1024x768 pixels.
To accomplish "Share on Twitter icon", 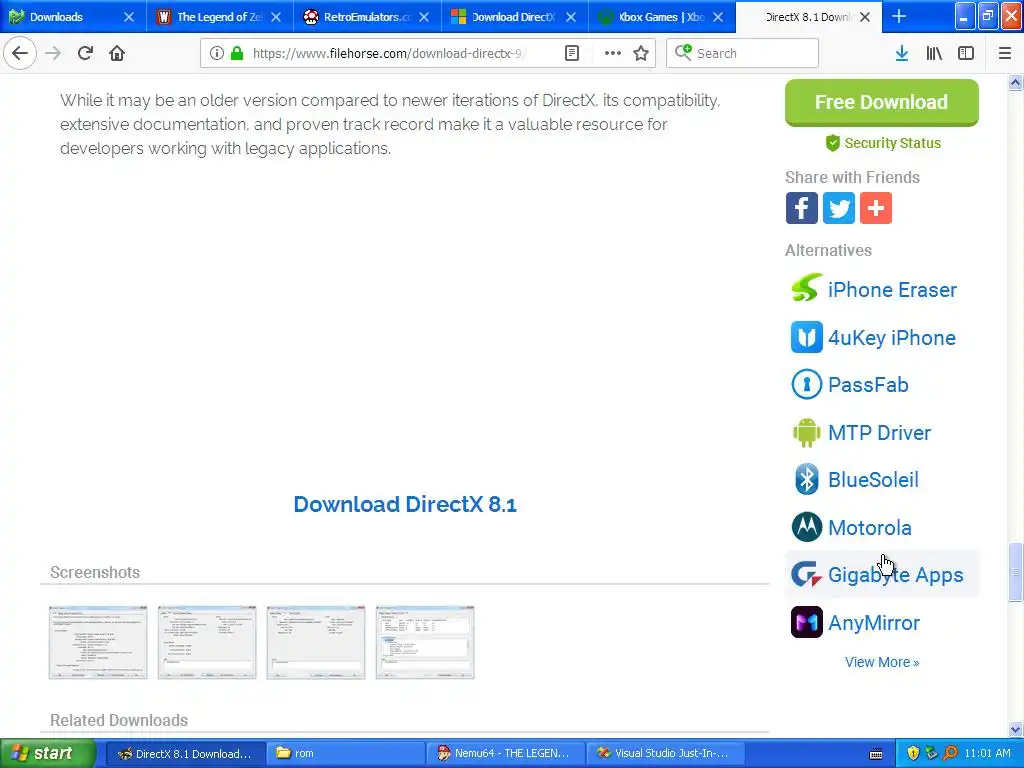I will (839, 208).
